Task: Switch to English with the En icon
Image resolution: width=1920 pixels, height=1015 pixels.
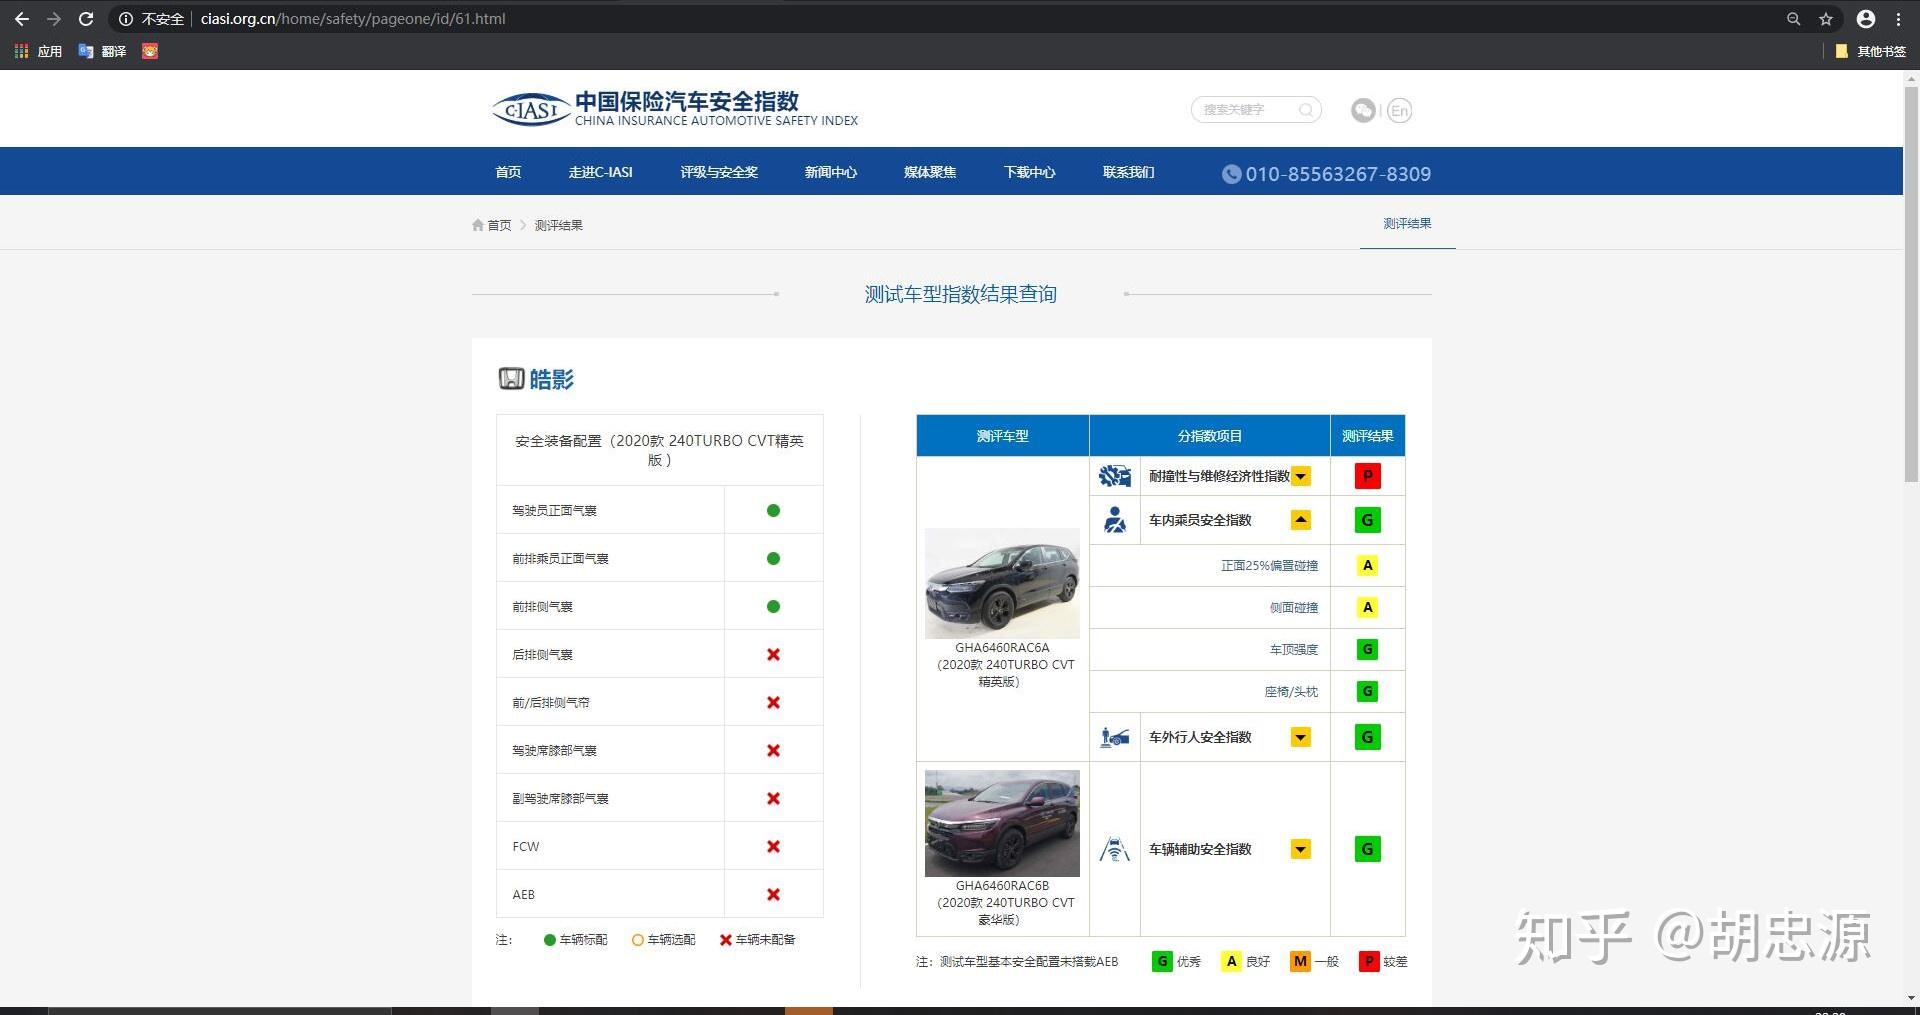Action: 1399,110
